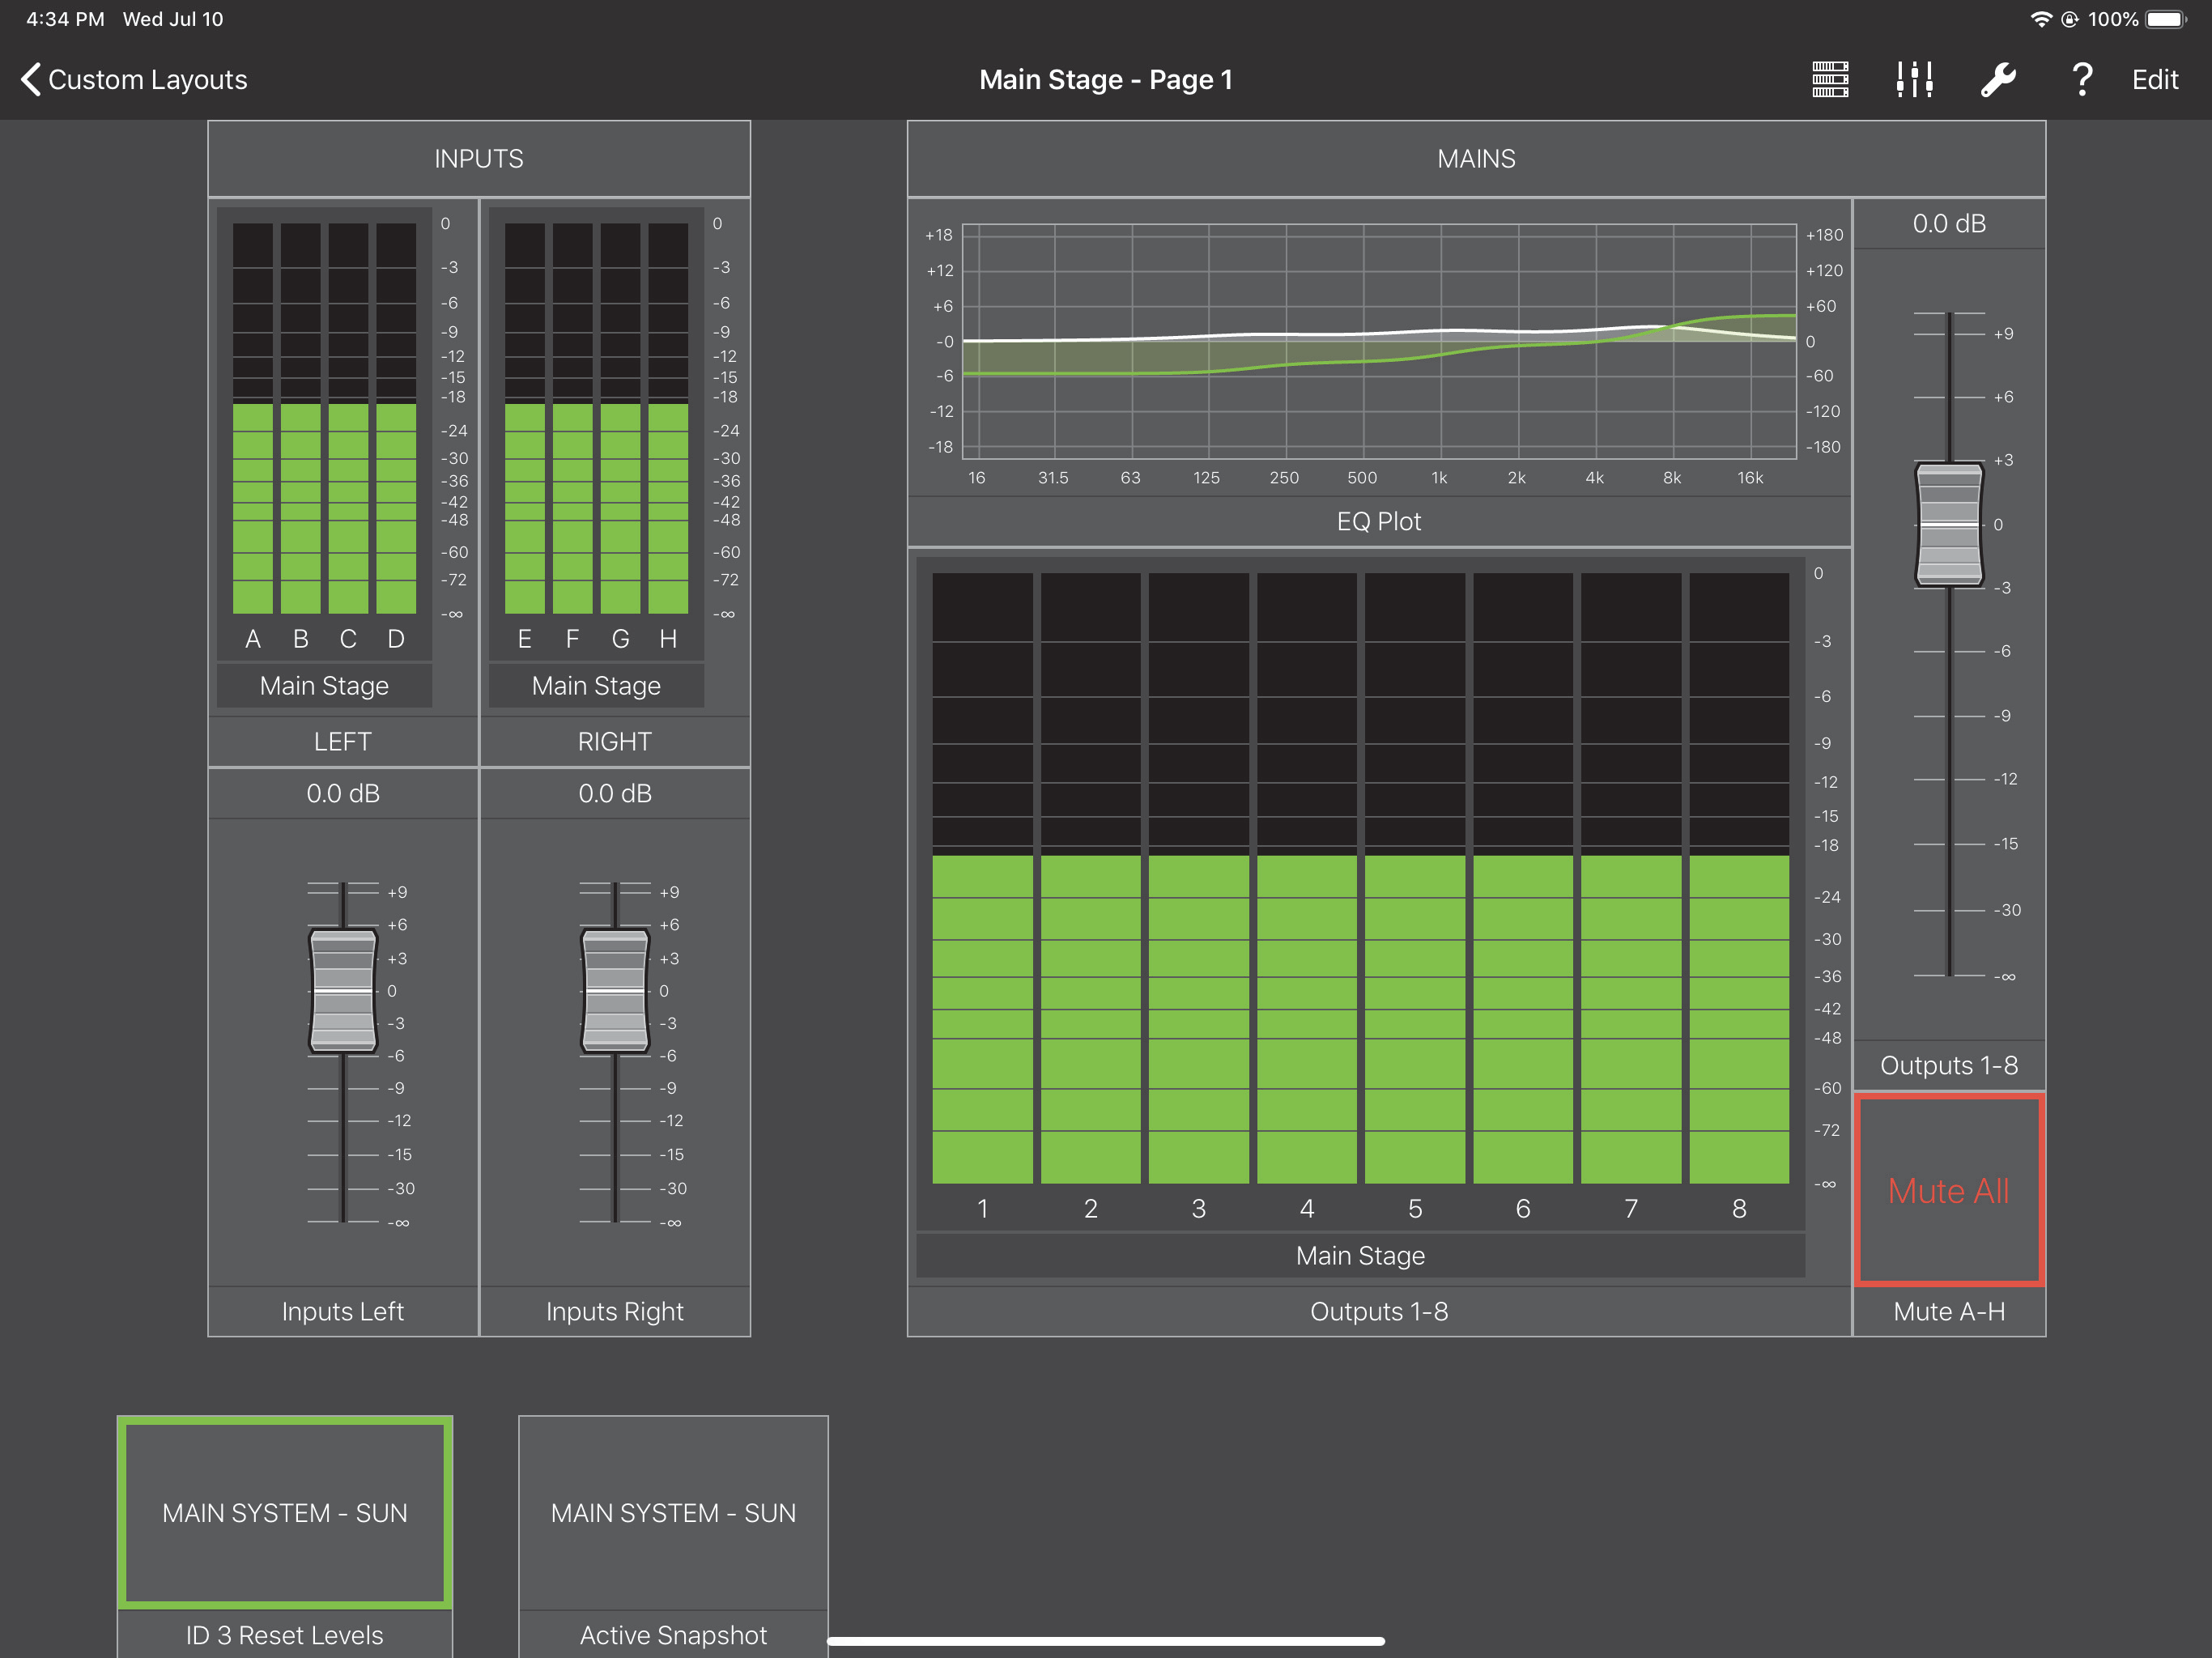Image resolution: width=2212 pixels, height=1658 pixels.
Task: Select the Inputs Right 0.0 dB value
Action: pos(615,793)
